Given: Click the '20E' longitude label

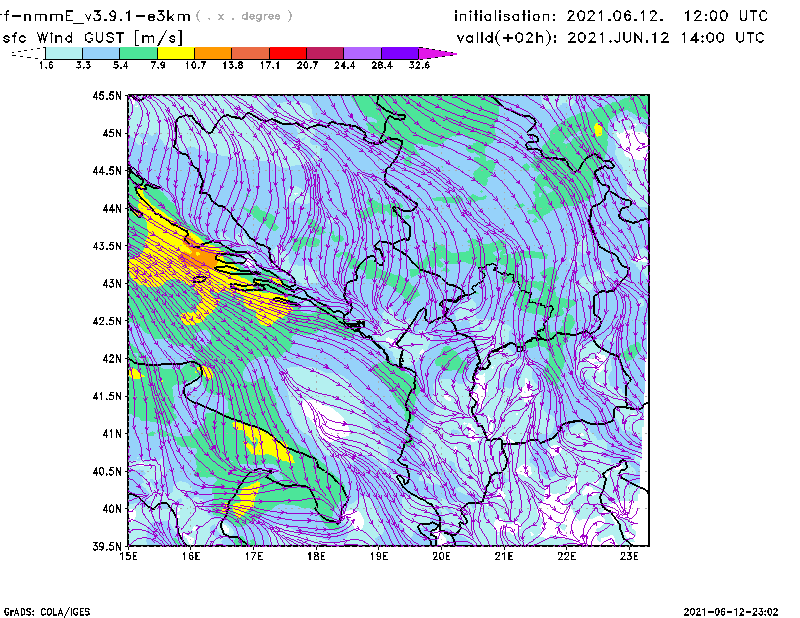Looking at the screenshot, I should pos(441,556).
